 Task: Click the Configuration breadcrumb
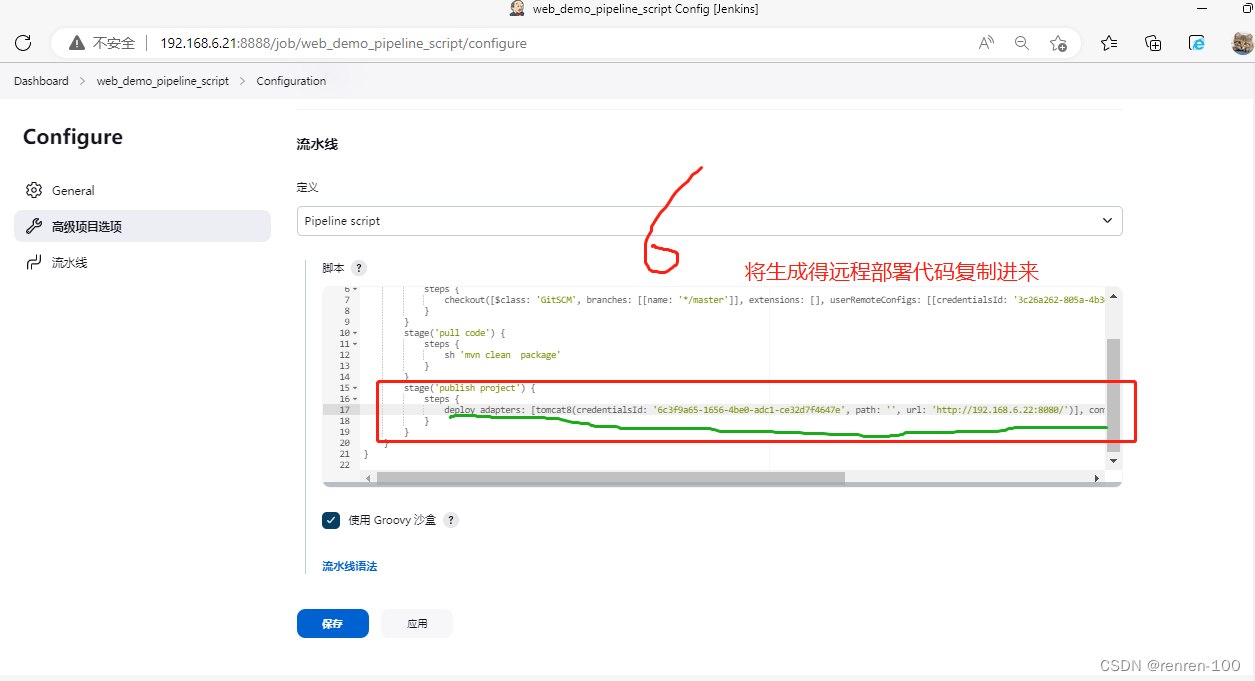click(291, 81)
